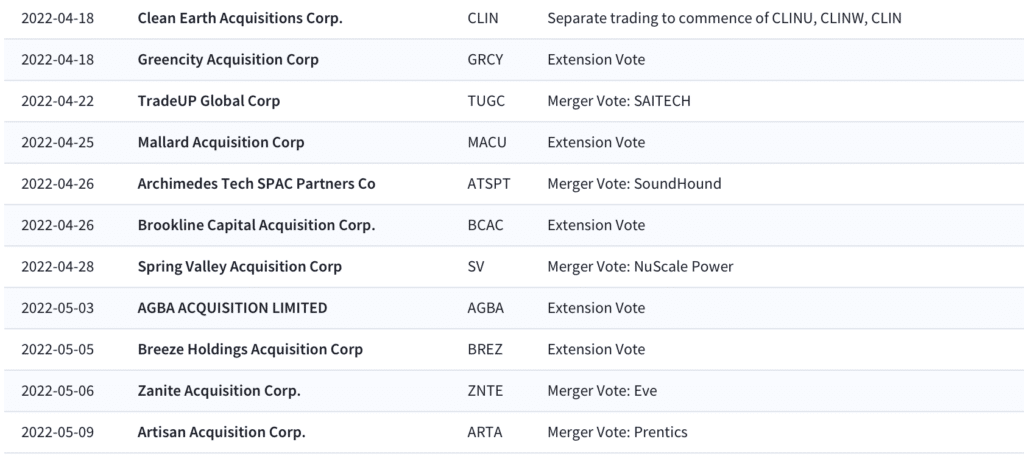Select AGBA ACQUISITION LIMITED company
This screenshot has width=1024, height=456.
click(x=232, y=308)
